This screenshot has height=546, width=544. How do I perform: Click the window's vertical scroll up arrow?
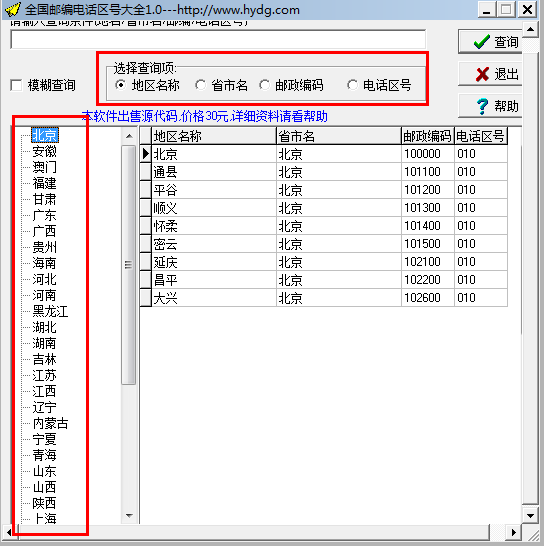530,29
